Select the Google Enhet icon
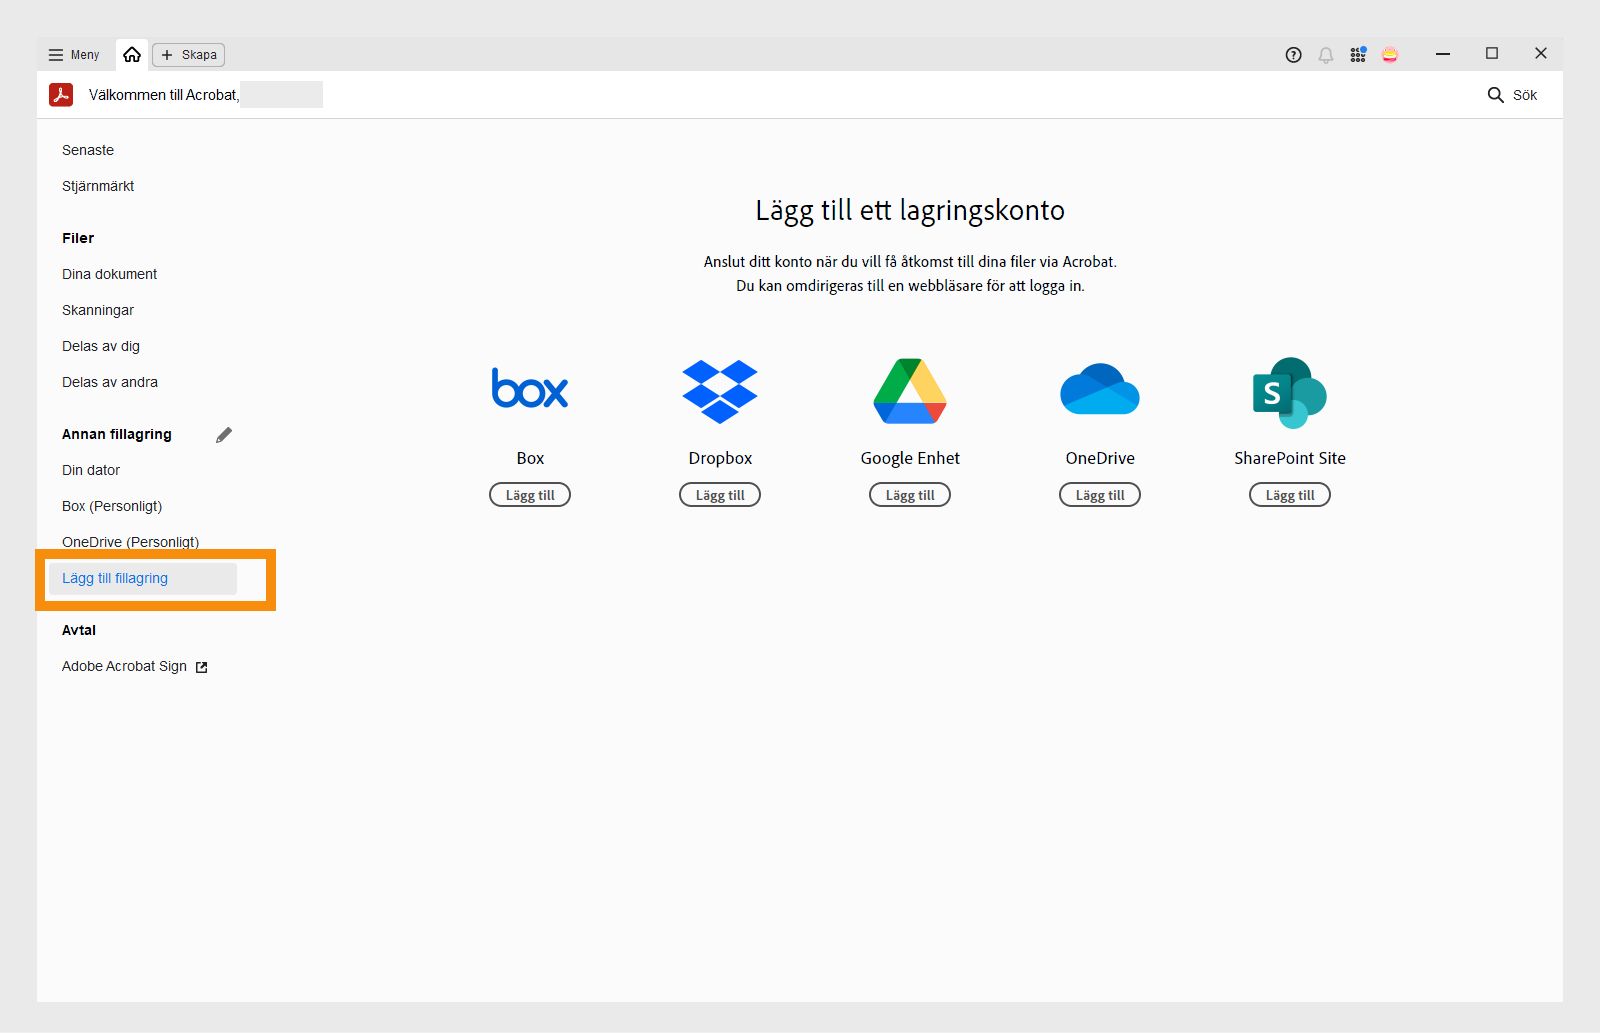1600x1033 pixels. (x=908, y=390)
